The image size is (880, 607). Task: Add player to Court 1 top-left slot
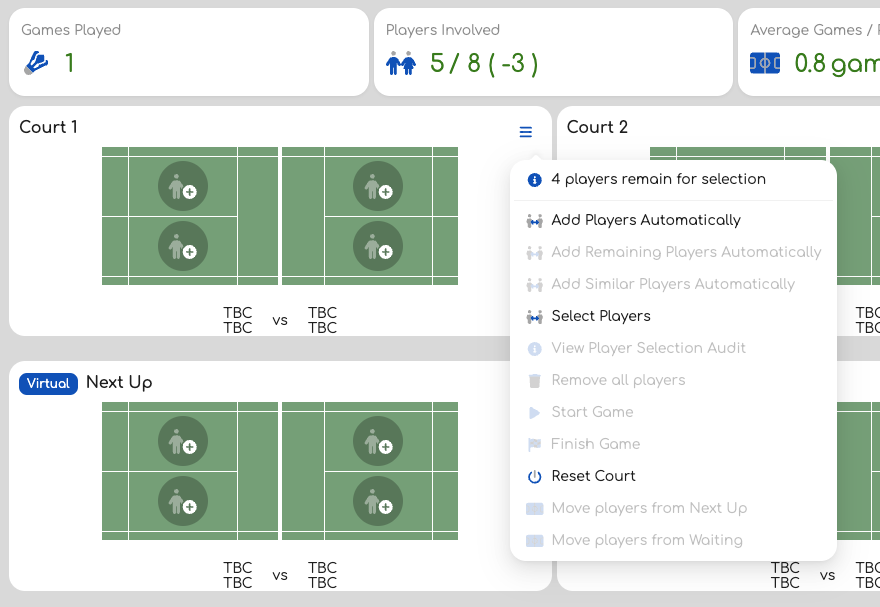pos(183,186)
